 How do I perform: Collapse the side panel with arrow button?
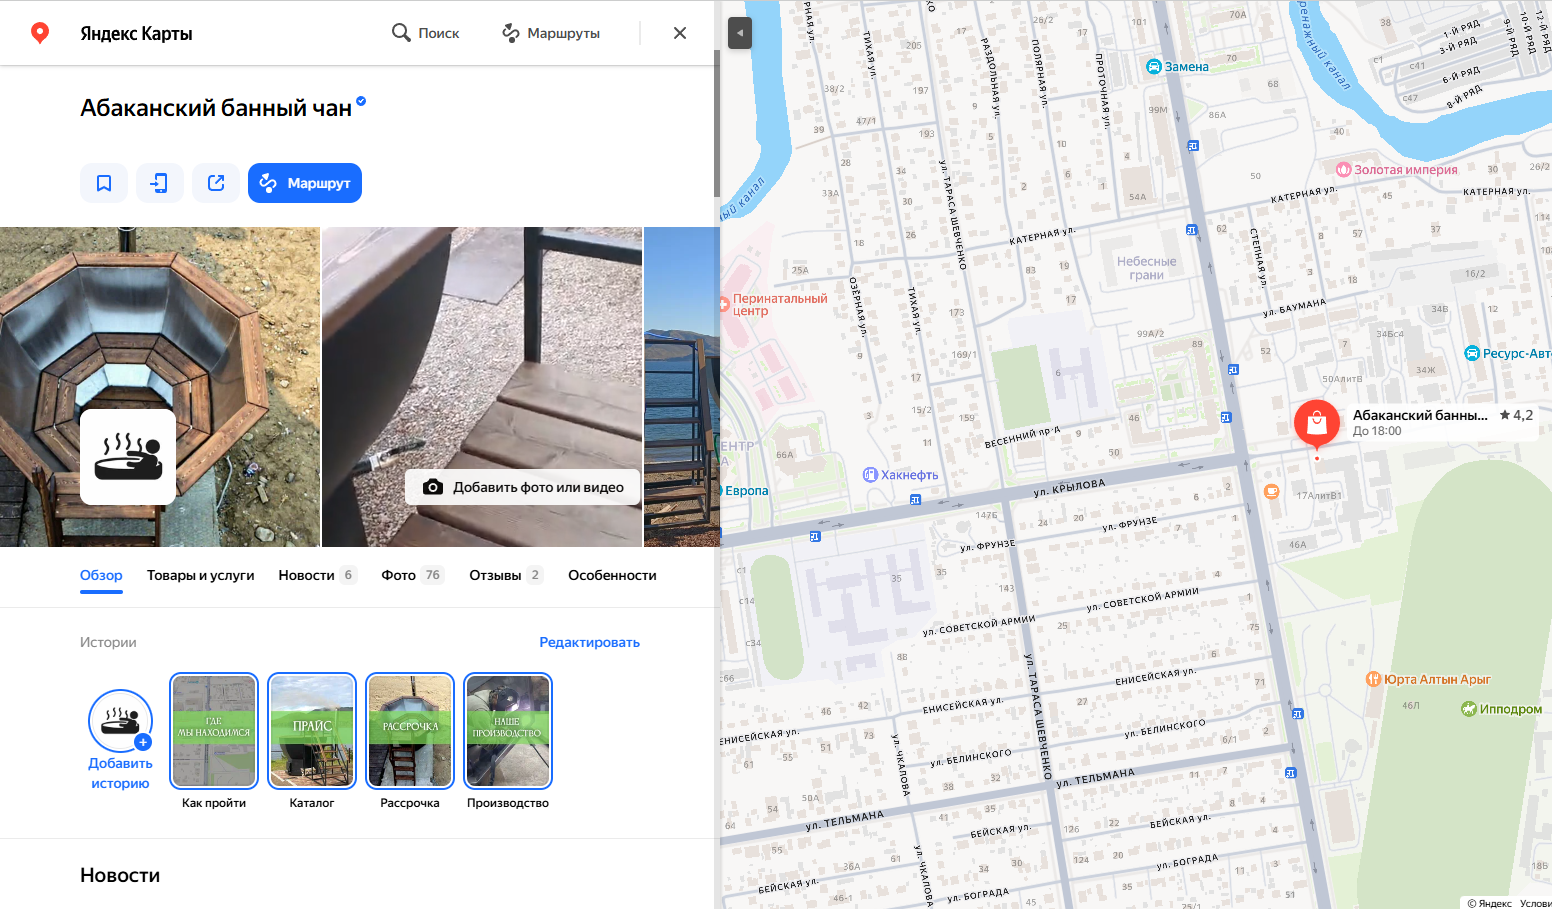[x=740, y=33]
